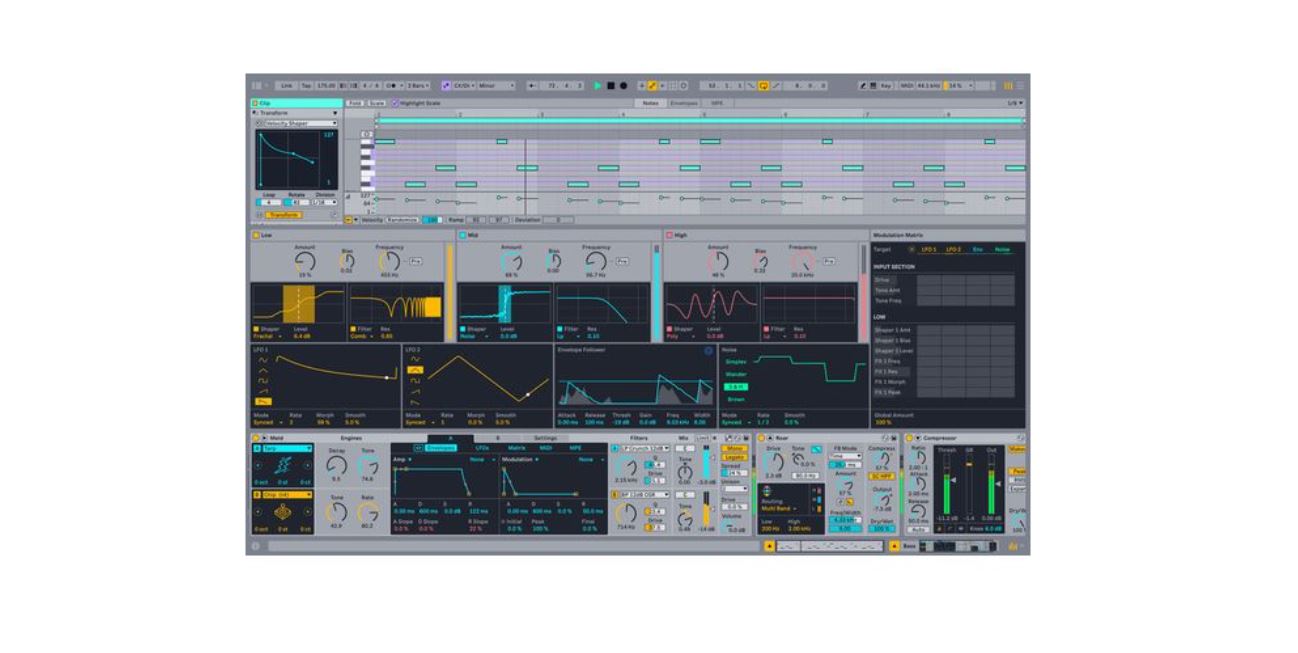Click the yellow Transform button
Image resolution: width=1298 pixels, height=653 pixels.
coord(283,215)
